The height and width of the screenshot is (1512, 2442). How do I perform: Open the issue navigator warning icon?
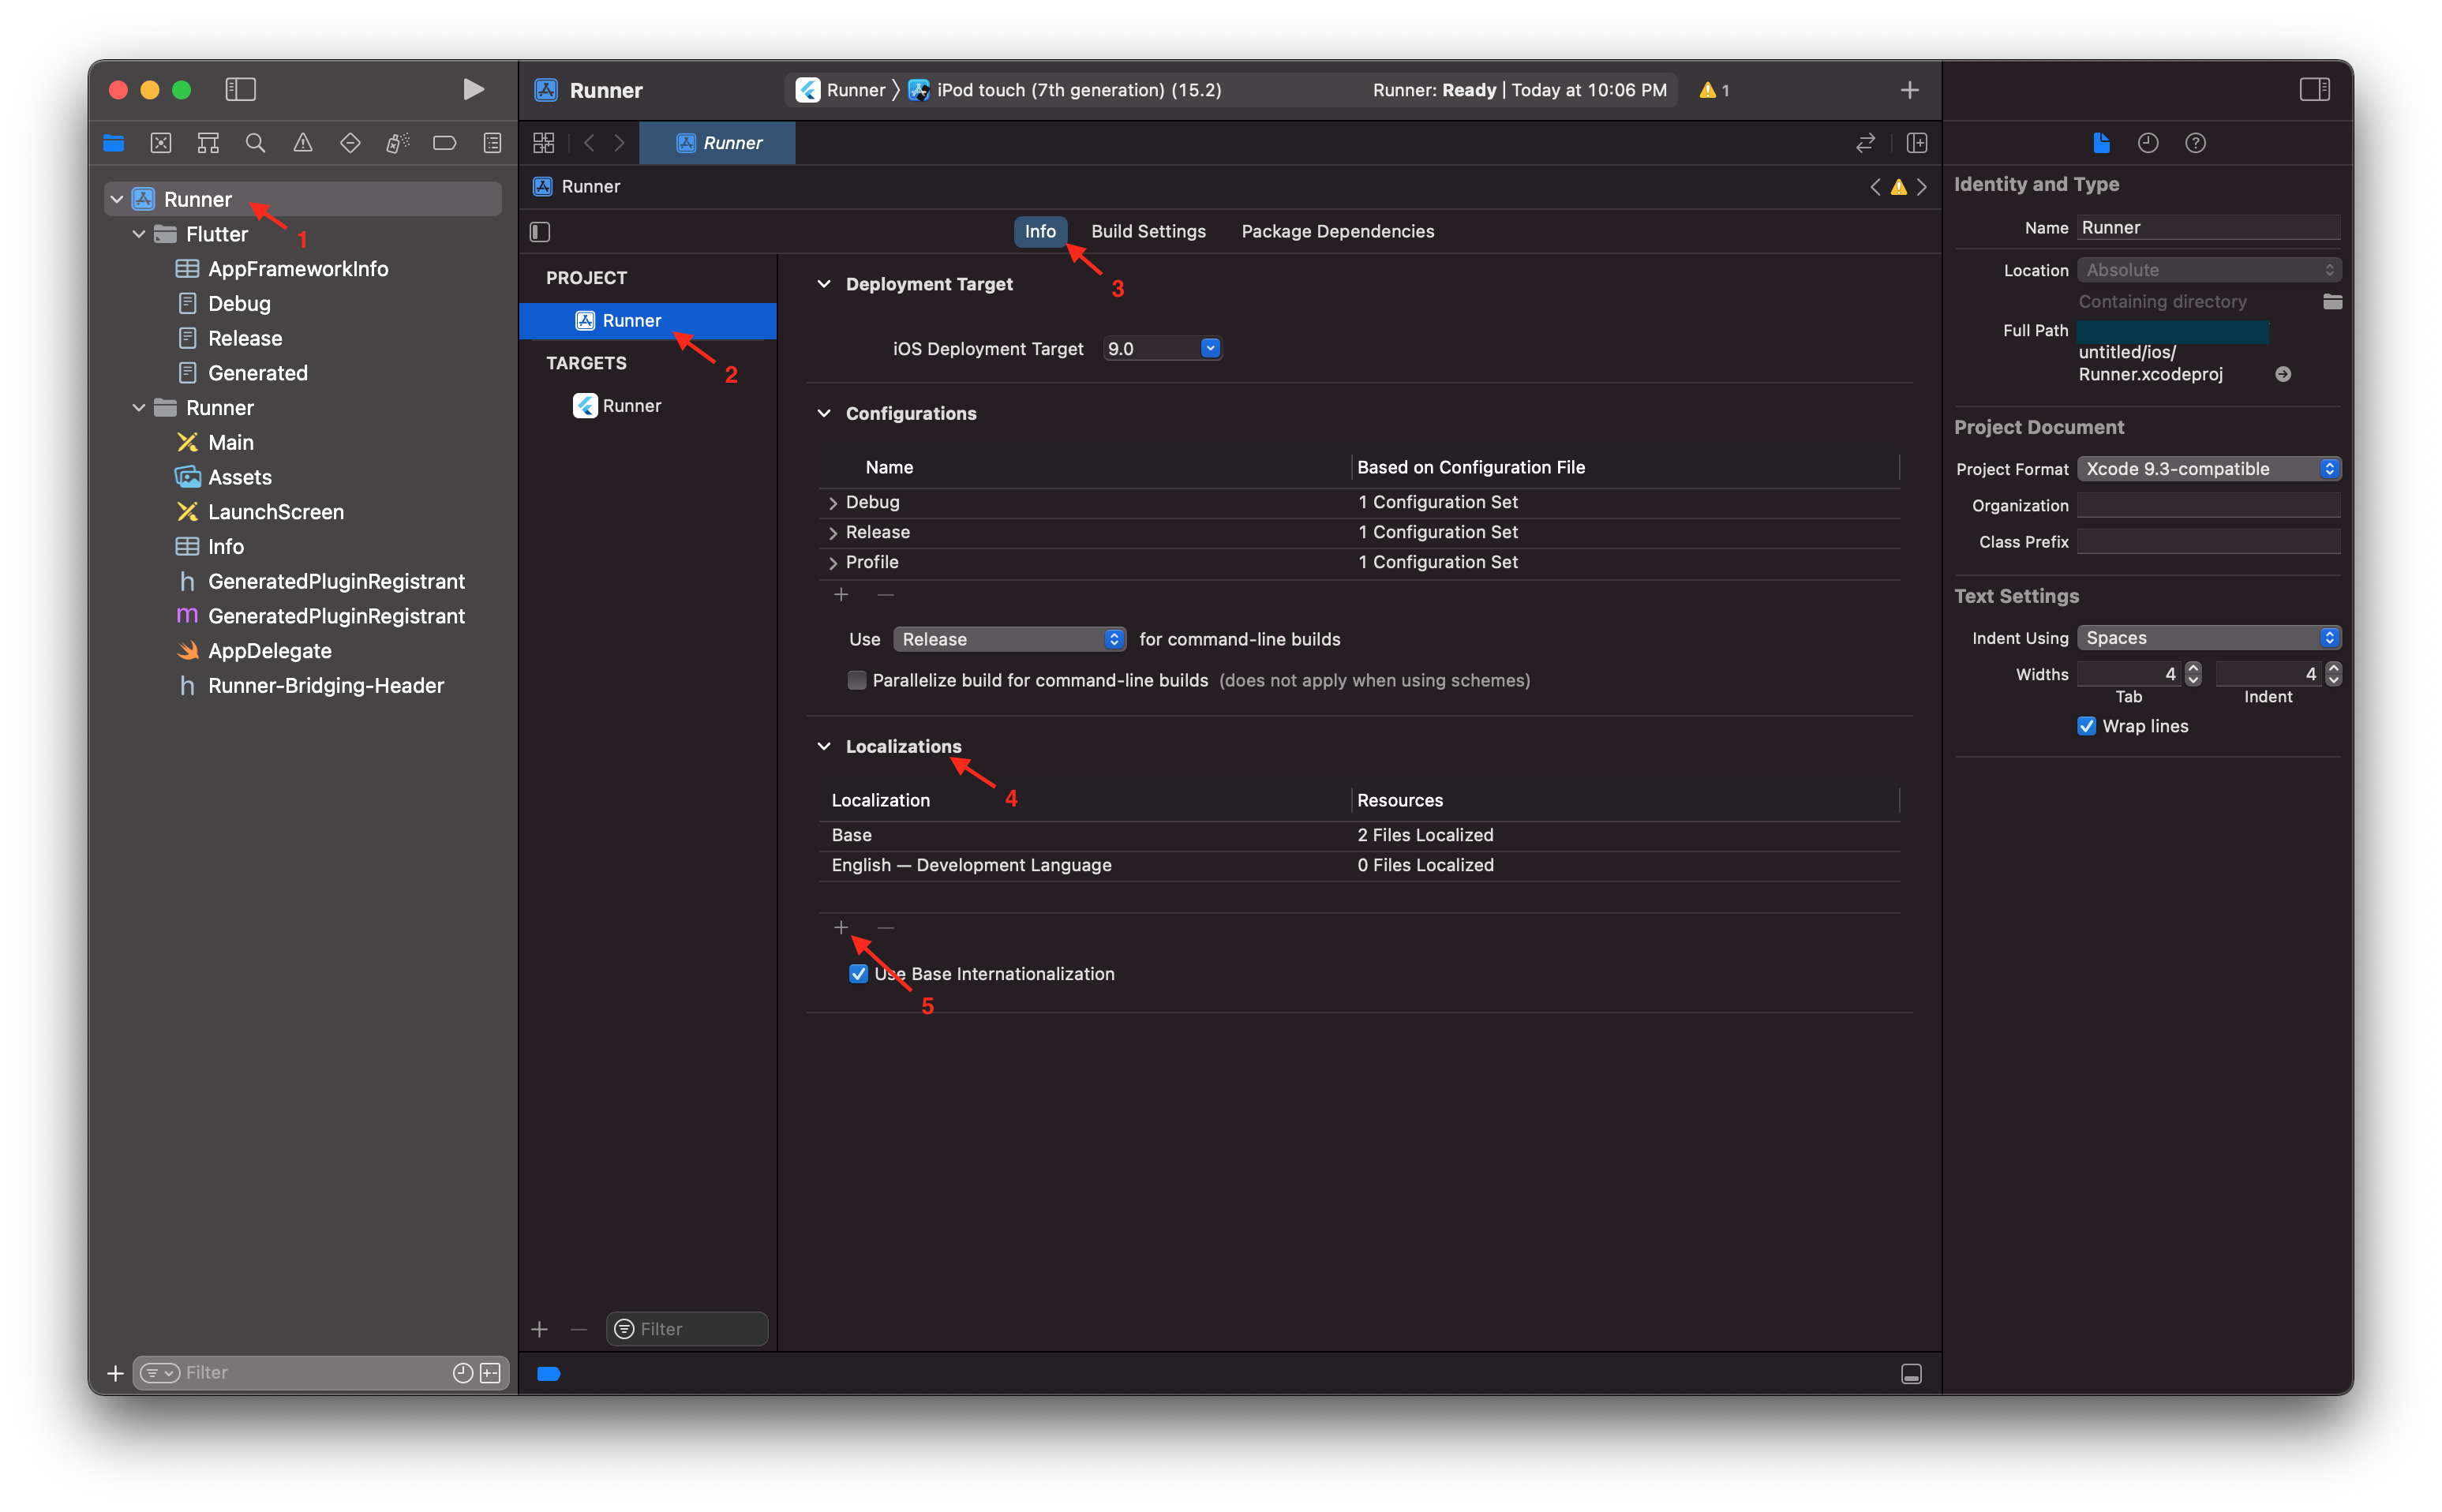[x=302, y=143]
